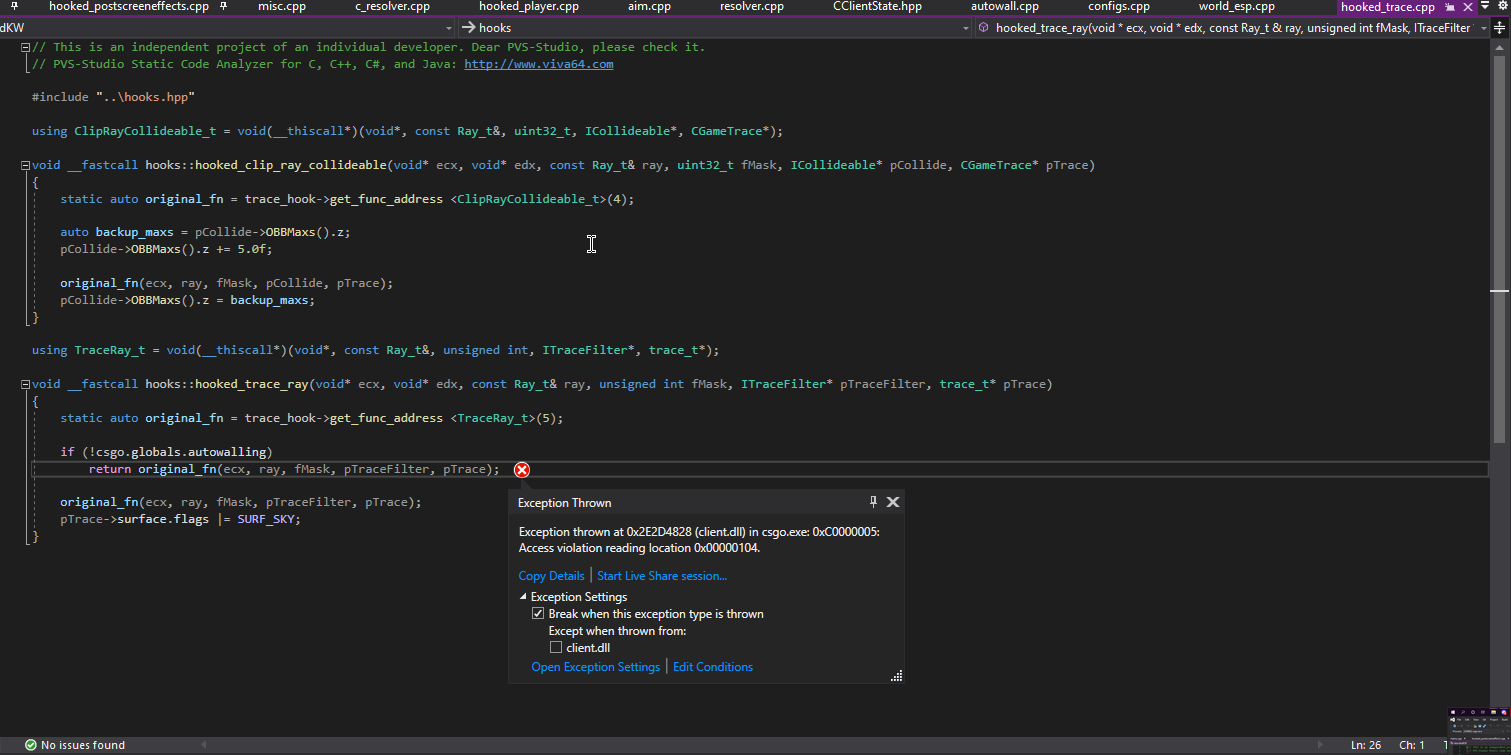The height and width of the screenshot is (755, 1511).
Task: Click the editor split window icon
Action: pyautogui.click(x=1499, y=28)
